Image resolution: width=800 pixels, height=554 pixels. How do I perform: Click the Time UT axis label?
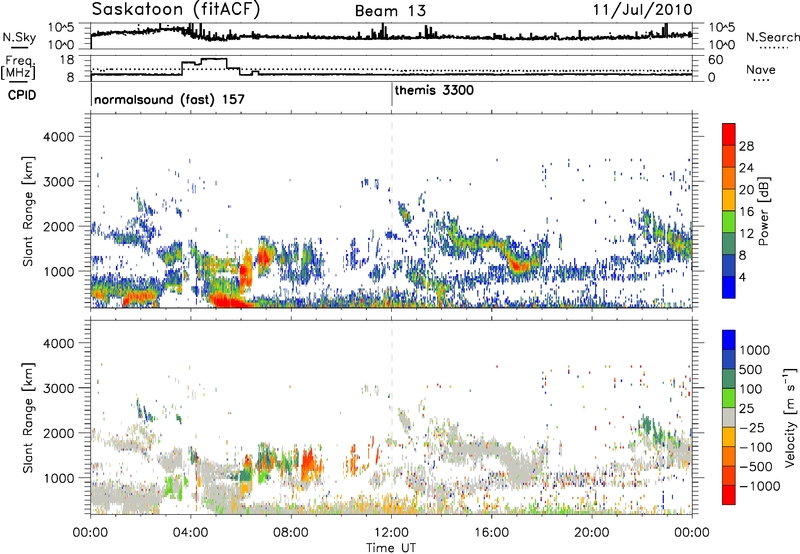click(x=391, y=548)
